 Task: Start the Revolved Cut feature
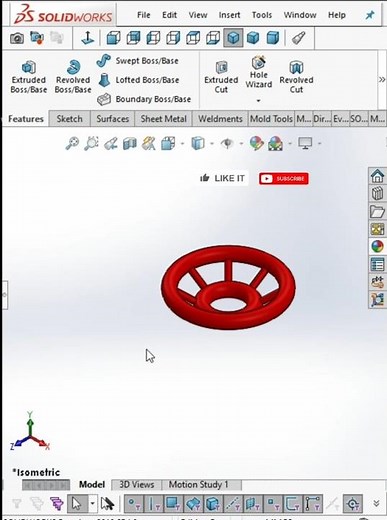(x=296, y=77)
